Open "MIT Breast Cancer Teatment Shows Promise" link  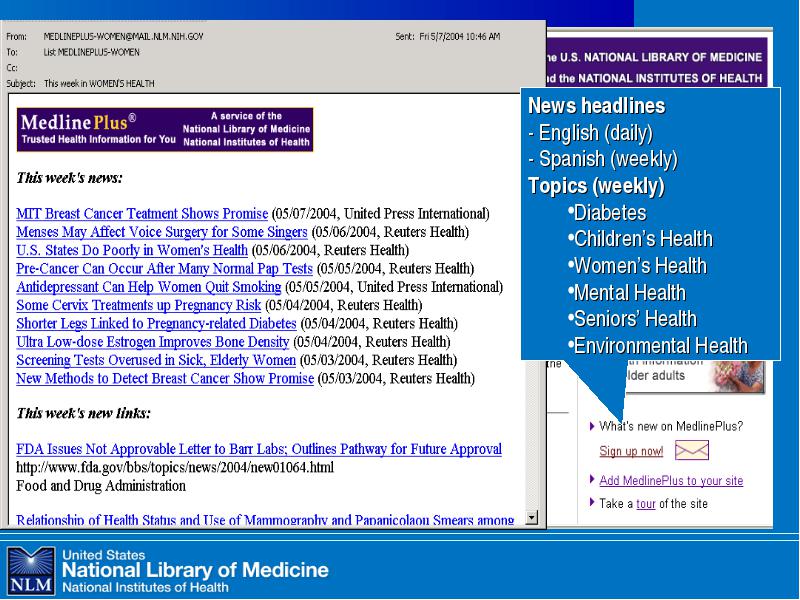(142, 213)
